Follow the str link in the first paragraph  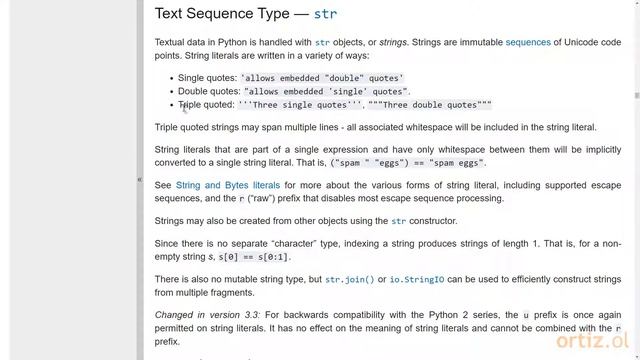pos(322,42)
